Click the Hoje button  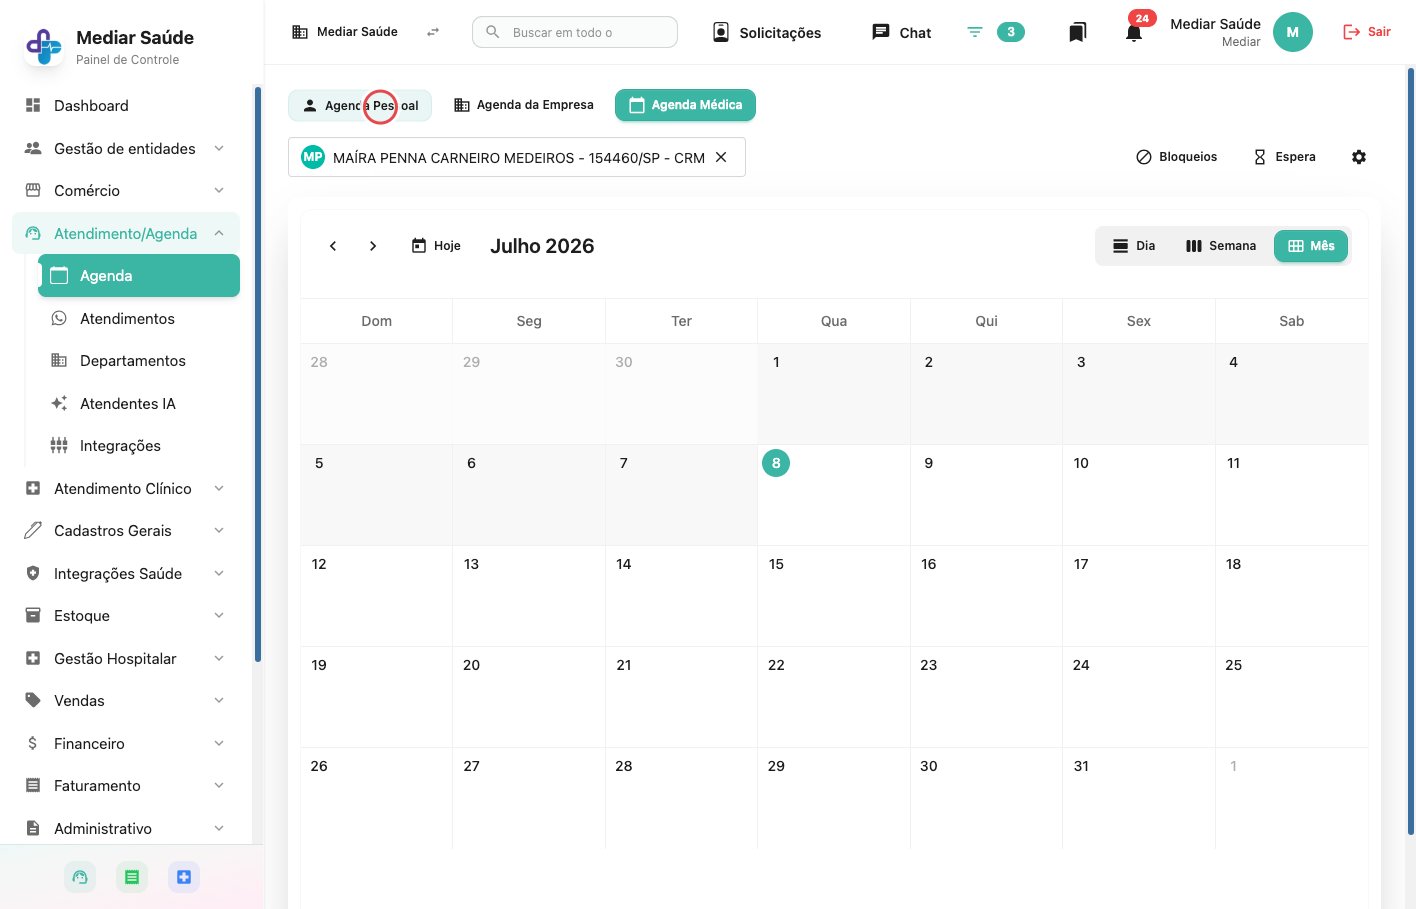click(x=436, y=246)
